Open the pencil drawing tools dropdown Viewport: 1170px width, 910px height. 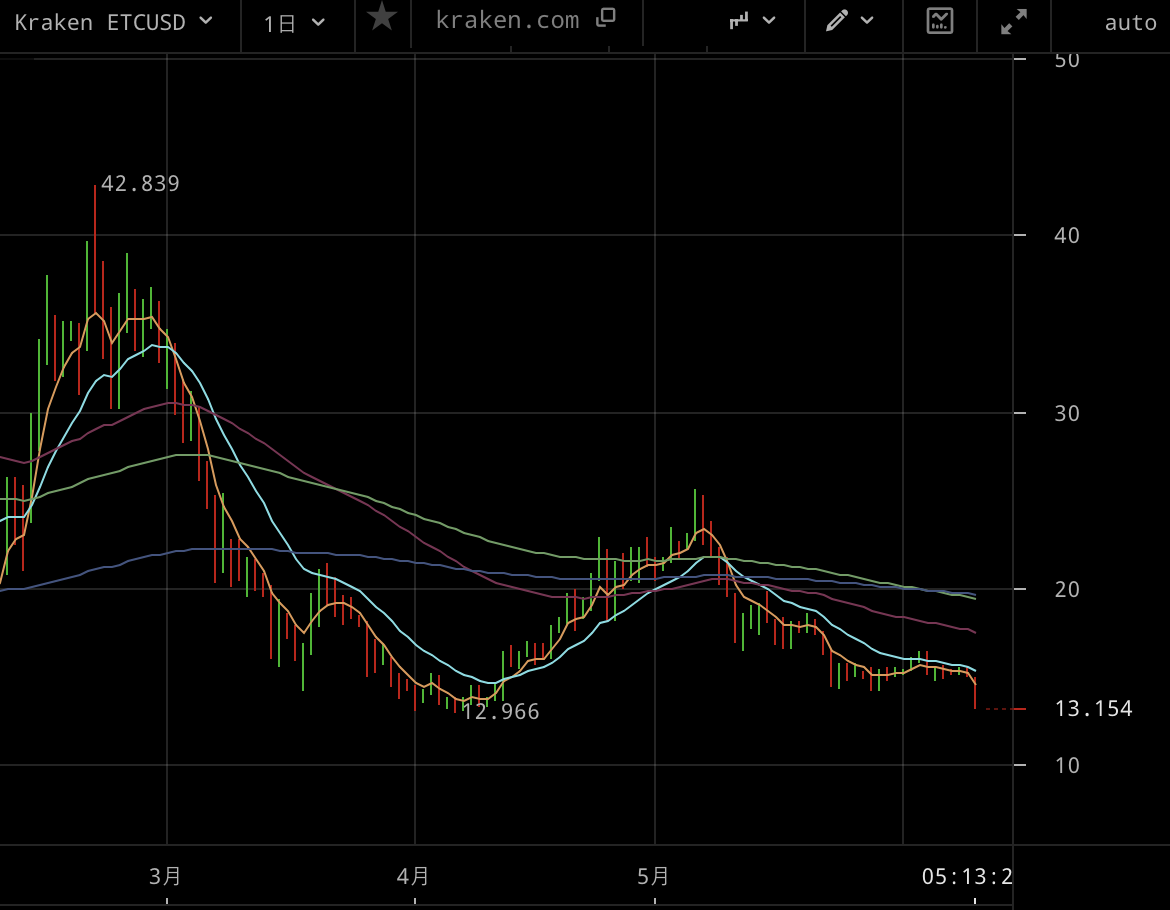pyautogui.click(x=849, y=20)
